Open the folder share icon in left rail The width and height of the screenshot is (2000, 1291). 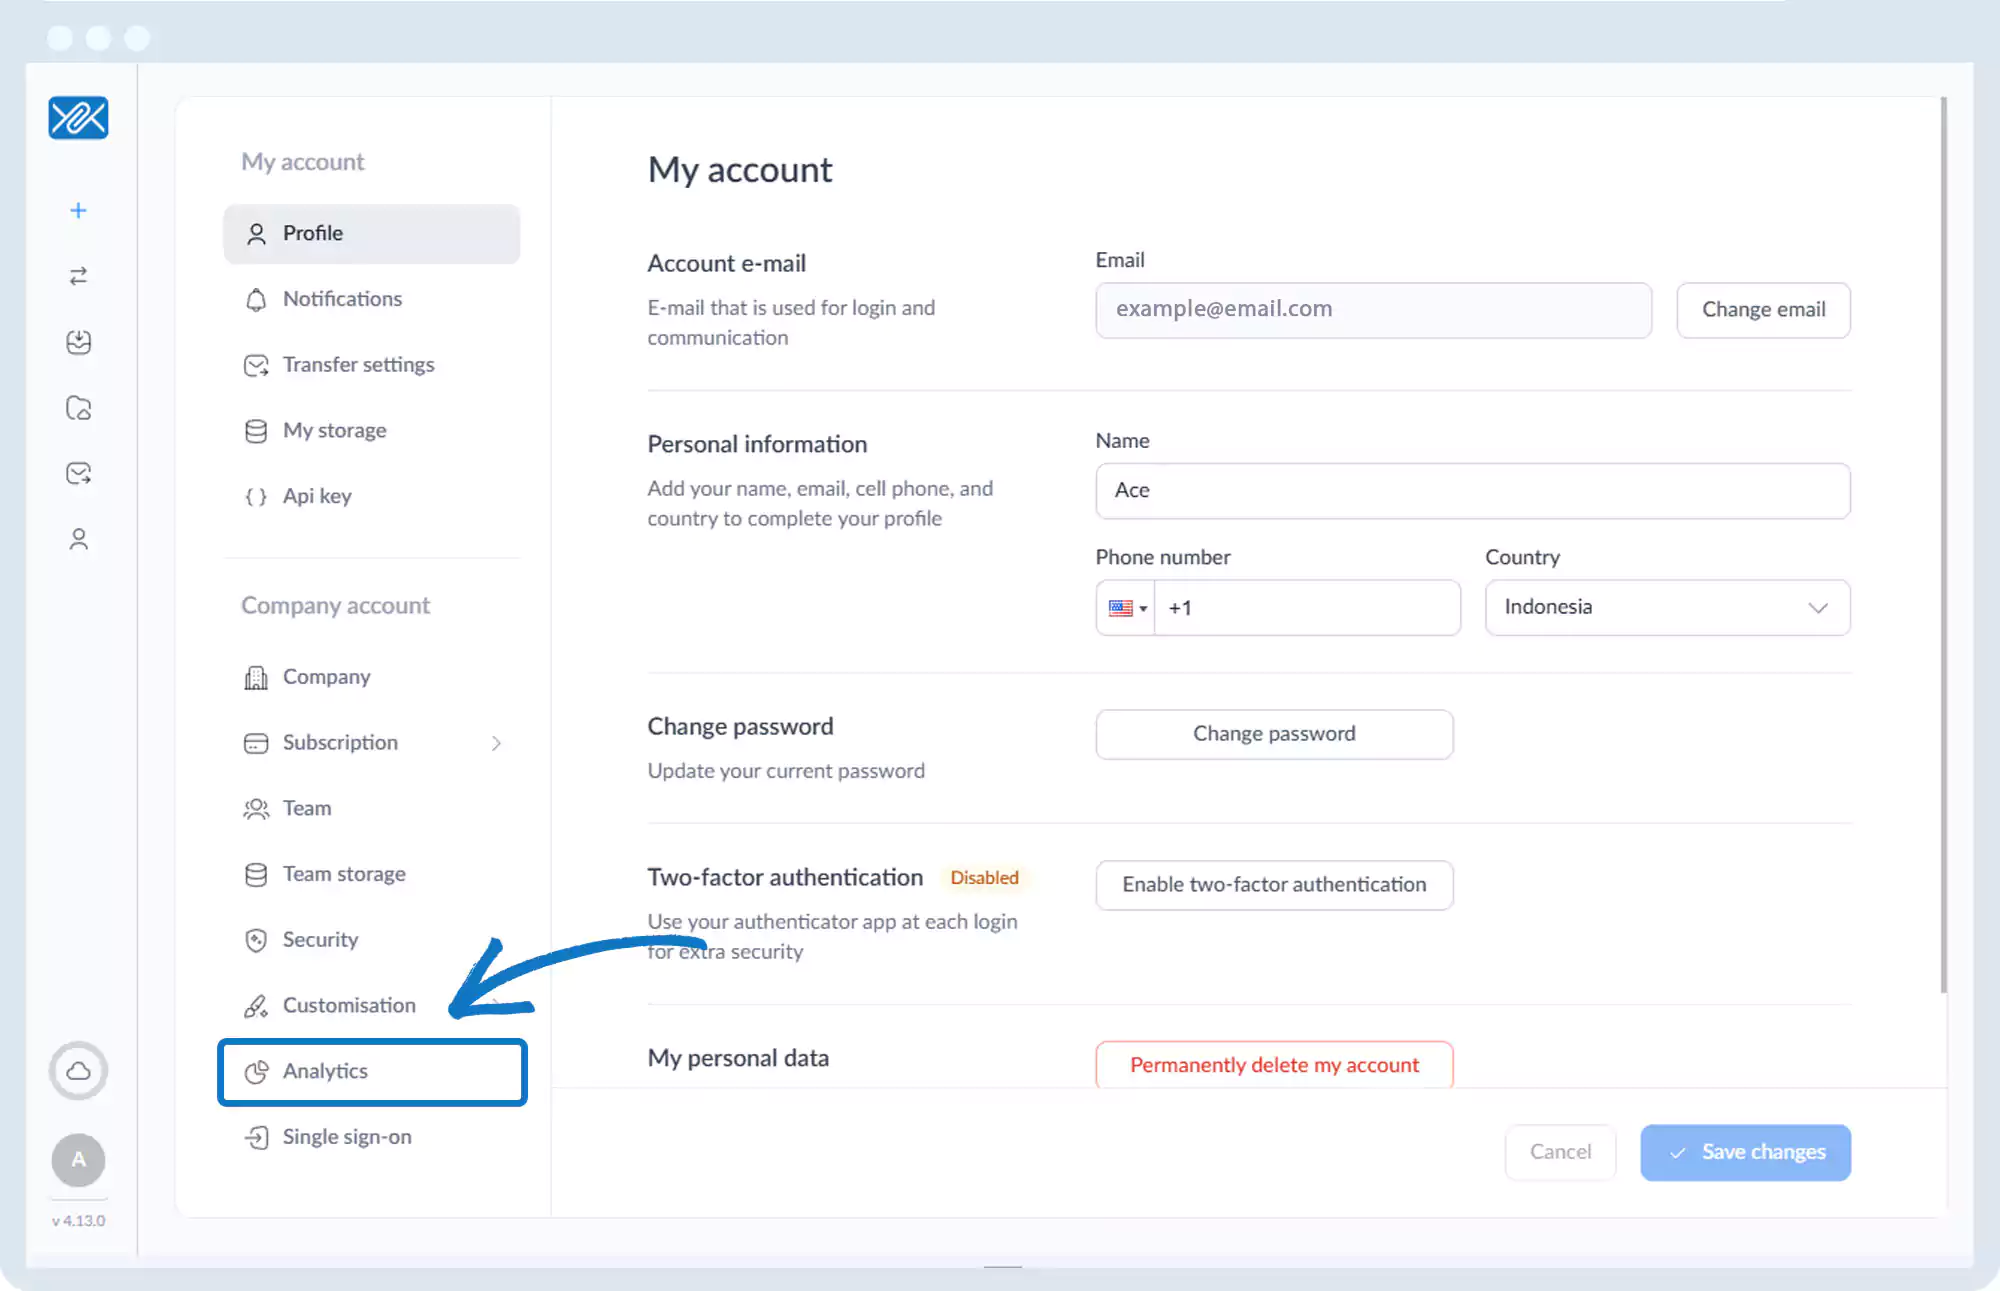pyautogui.click(x=78, y=408)
